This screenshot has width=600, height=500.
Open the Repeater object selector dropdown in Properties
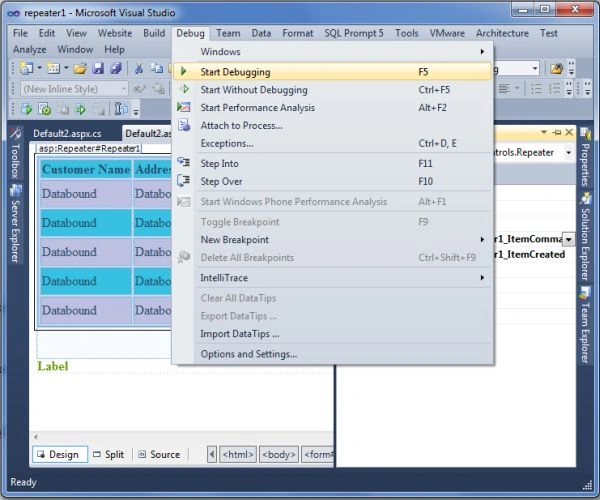point(569,153)
